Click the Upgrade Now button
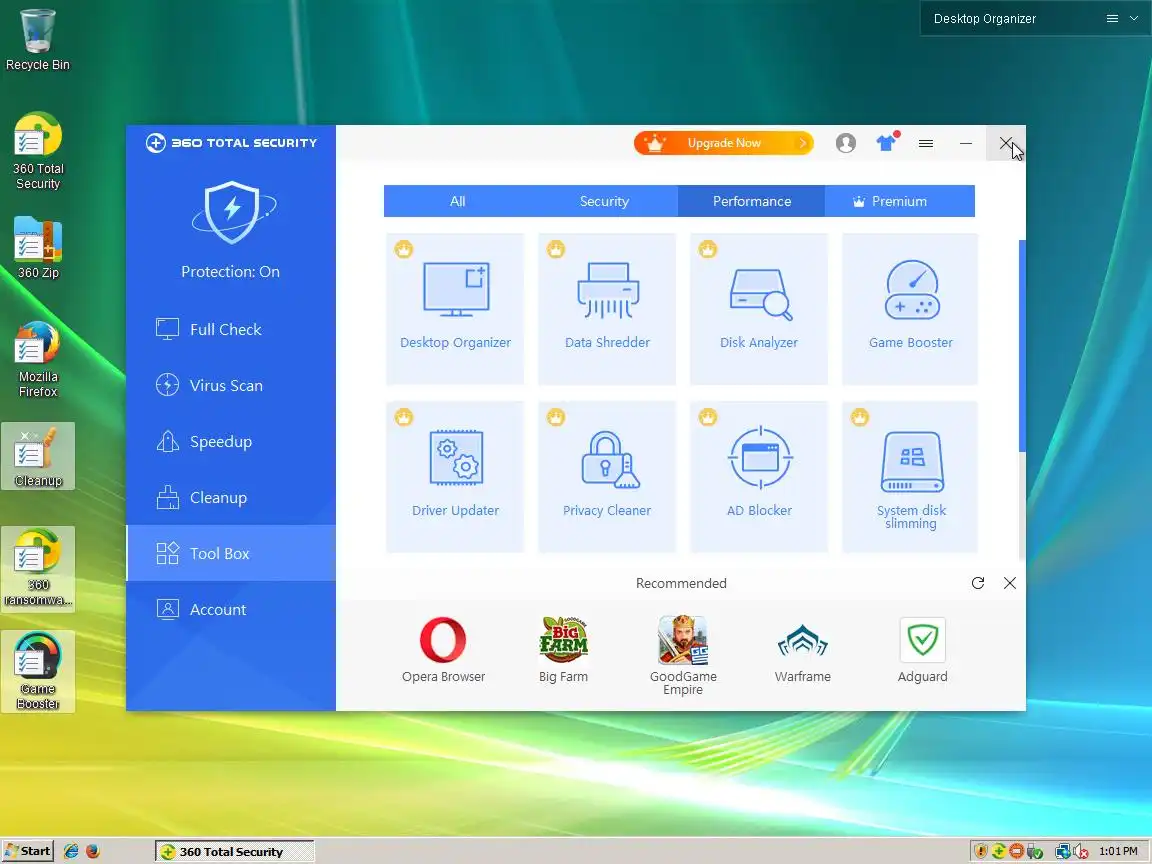The height and width of the screenshot is (864, 1152). 724,143
